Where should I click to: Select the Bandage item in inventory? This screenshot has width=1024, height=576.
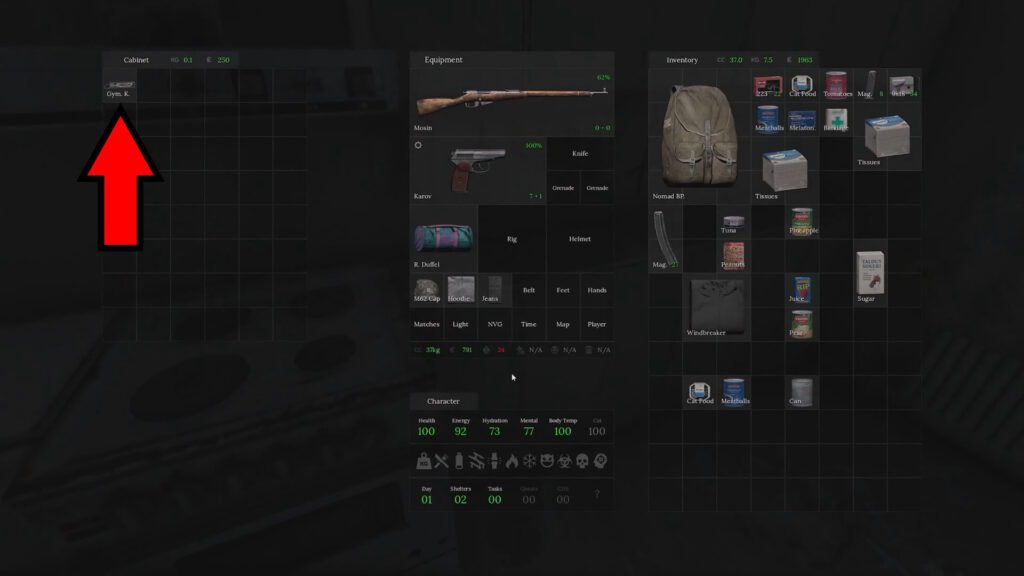pyautogui.click(x=836, y=120)
